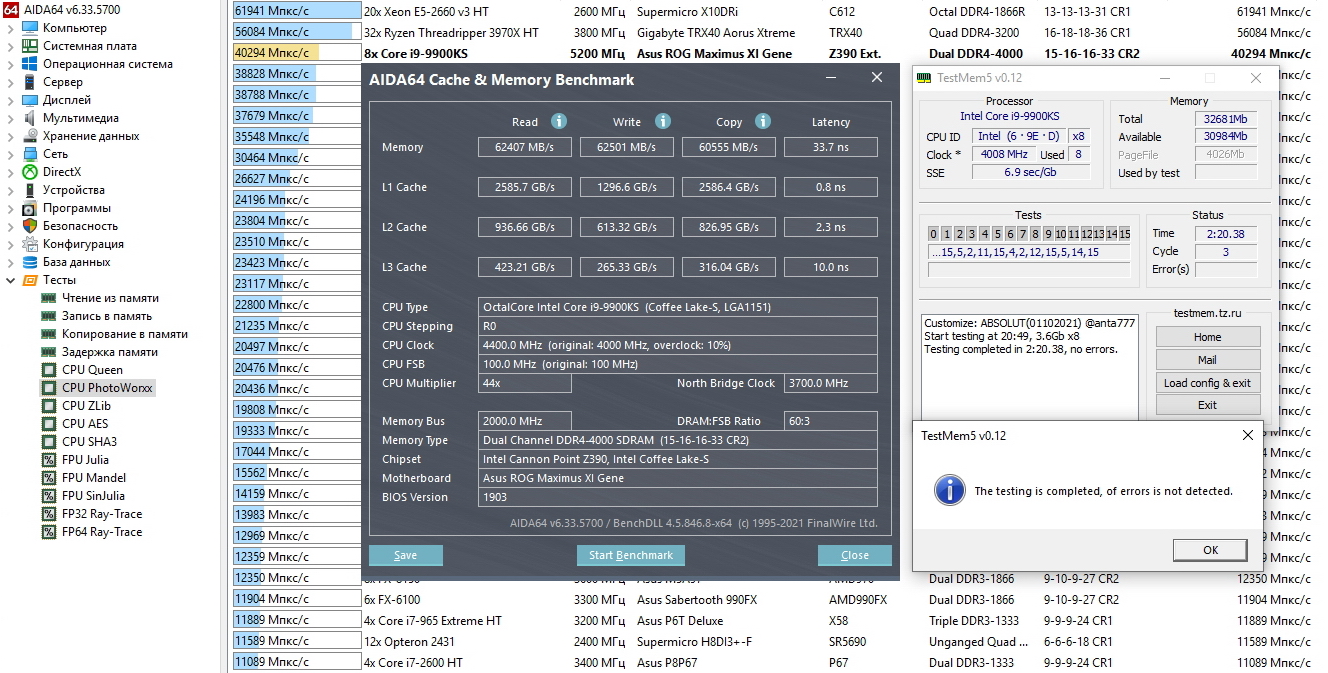Click the CPU Queen test icon
This screenshot has width=1328, height=673.
click(48, 370)
